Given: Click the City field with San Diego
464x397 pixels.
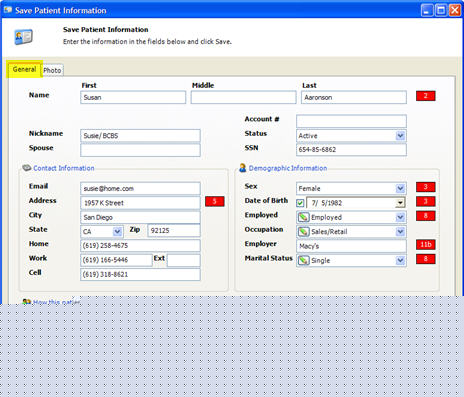Looking at the screenshot, I should [140, 217].
